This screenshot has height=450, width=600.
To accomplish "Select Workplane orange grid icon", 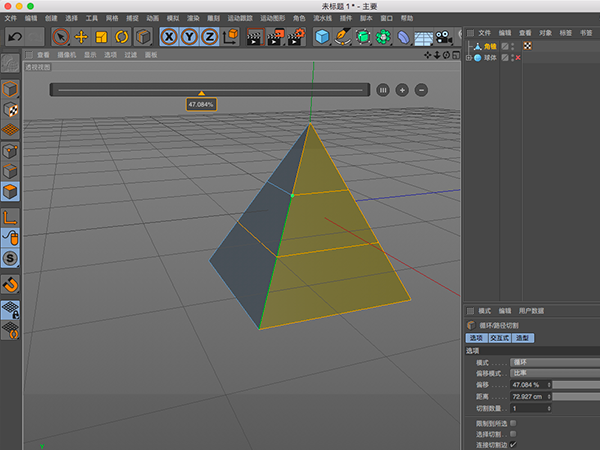I will point(10,130).
